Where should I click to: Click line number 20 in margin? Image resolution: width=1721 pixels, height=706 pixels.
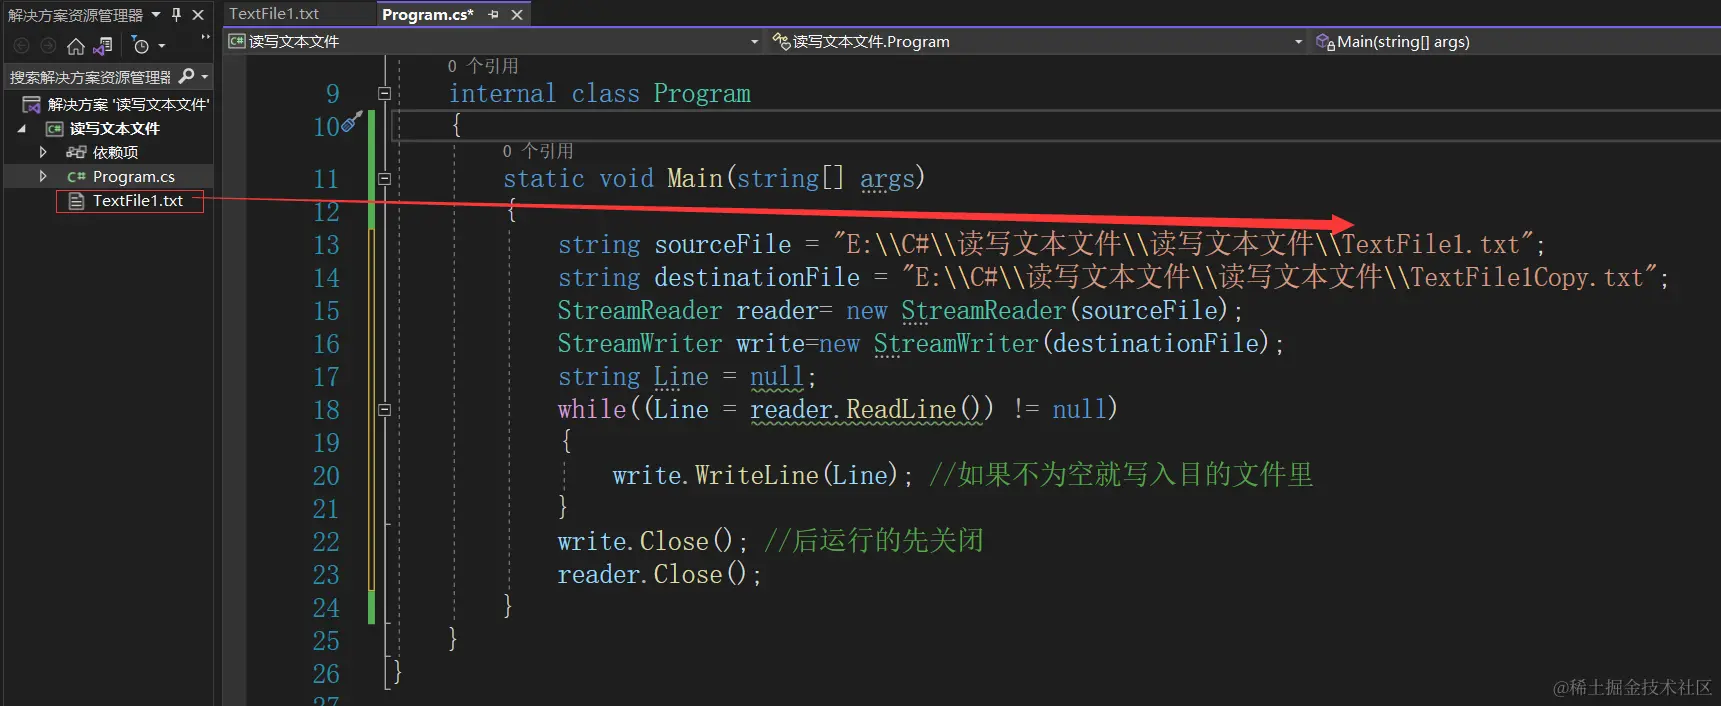[x=326, y=476]
